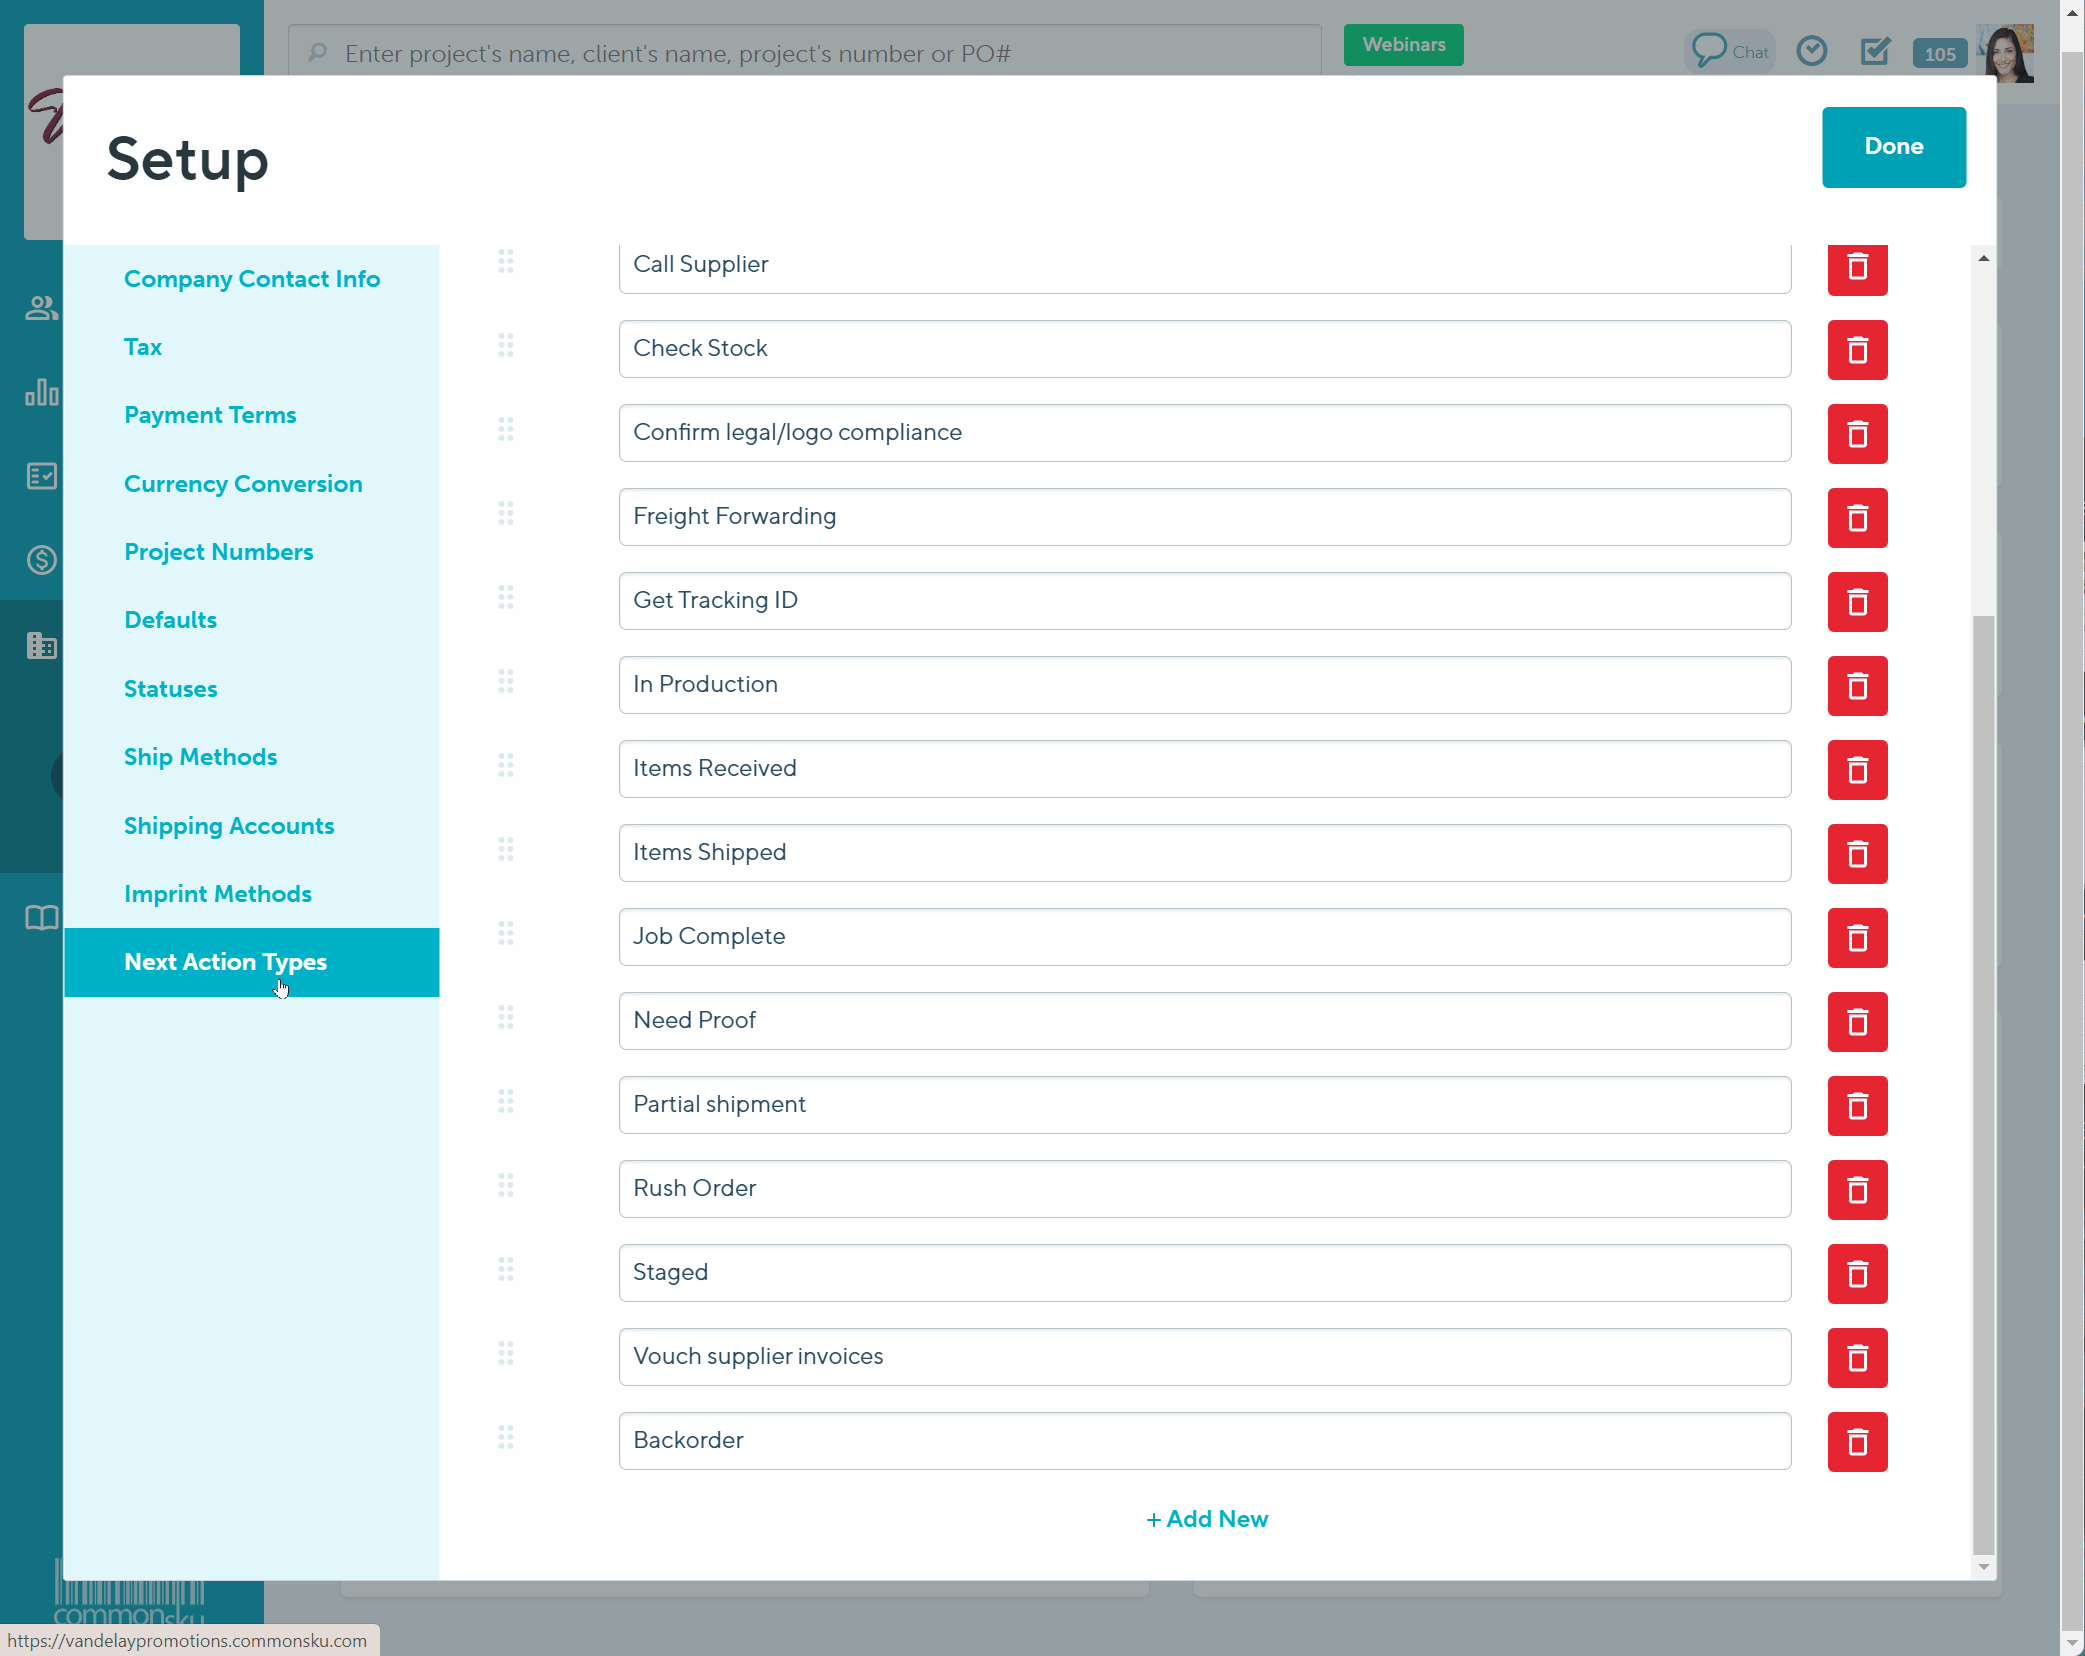Screen dimensions: 2085x1656
Task: Select Imprint Methods in sidebar
Action: coord(217,894)
